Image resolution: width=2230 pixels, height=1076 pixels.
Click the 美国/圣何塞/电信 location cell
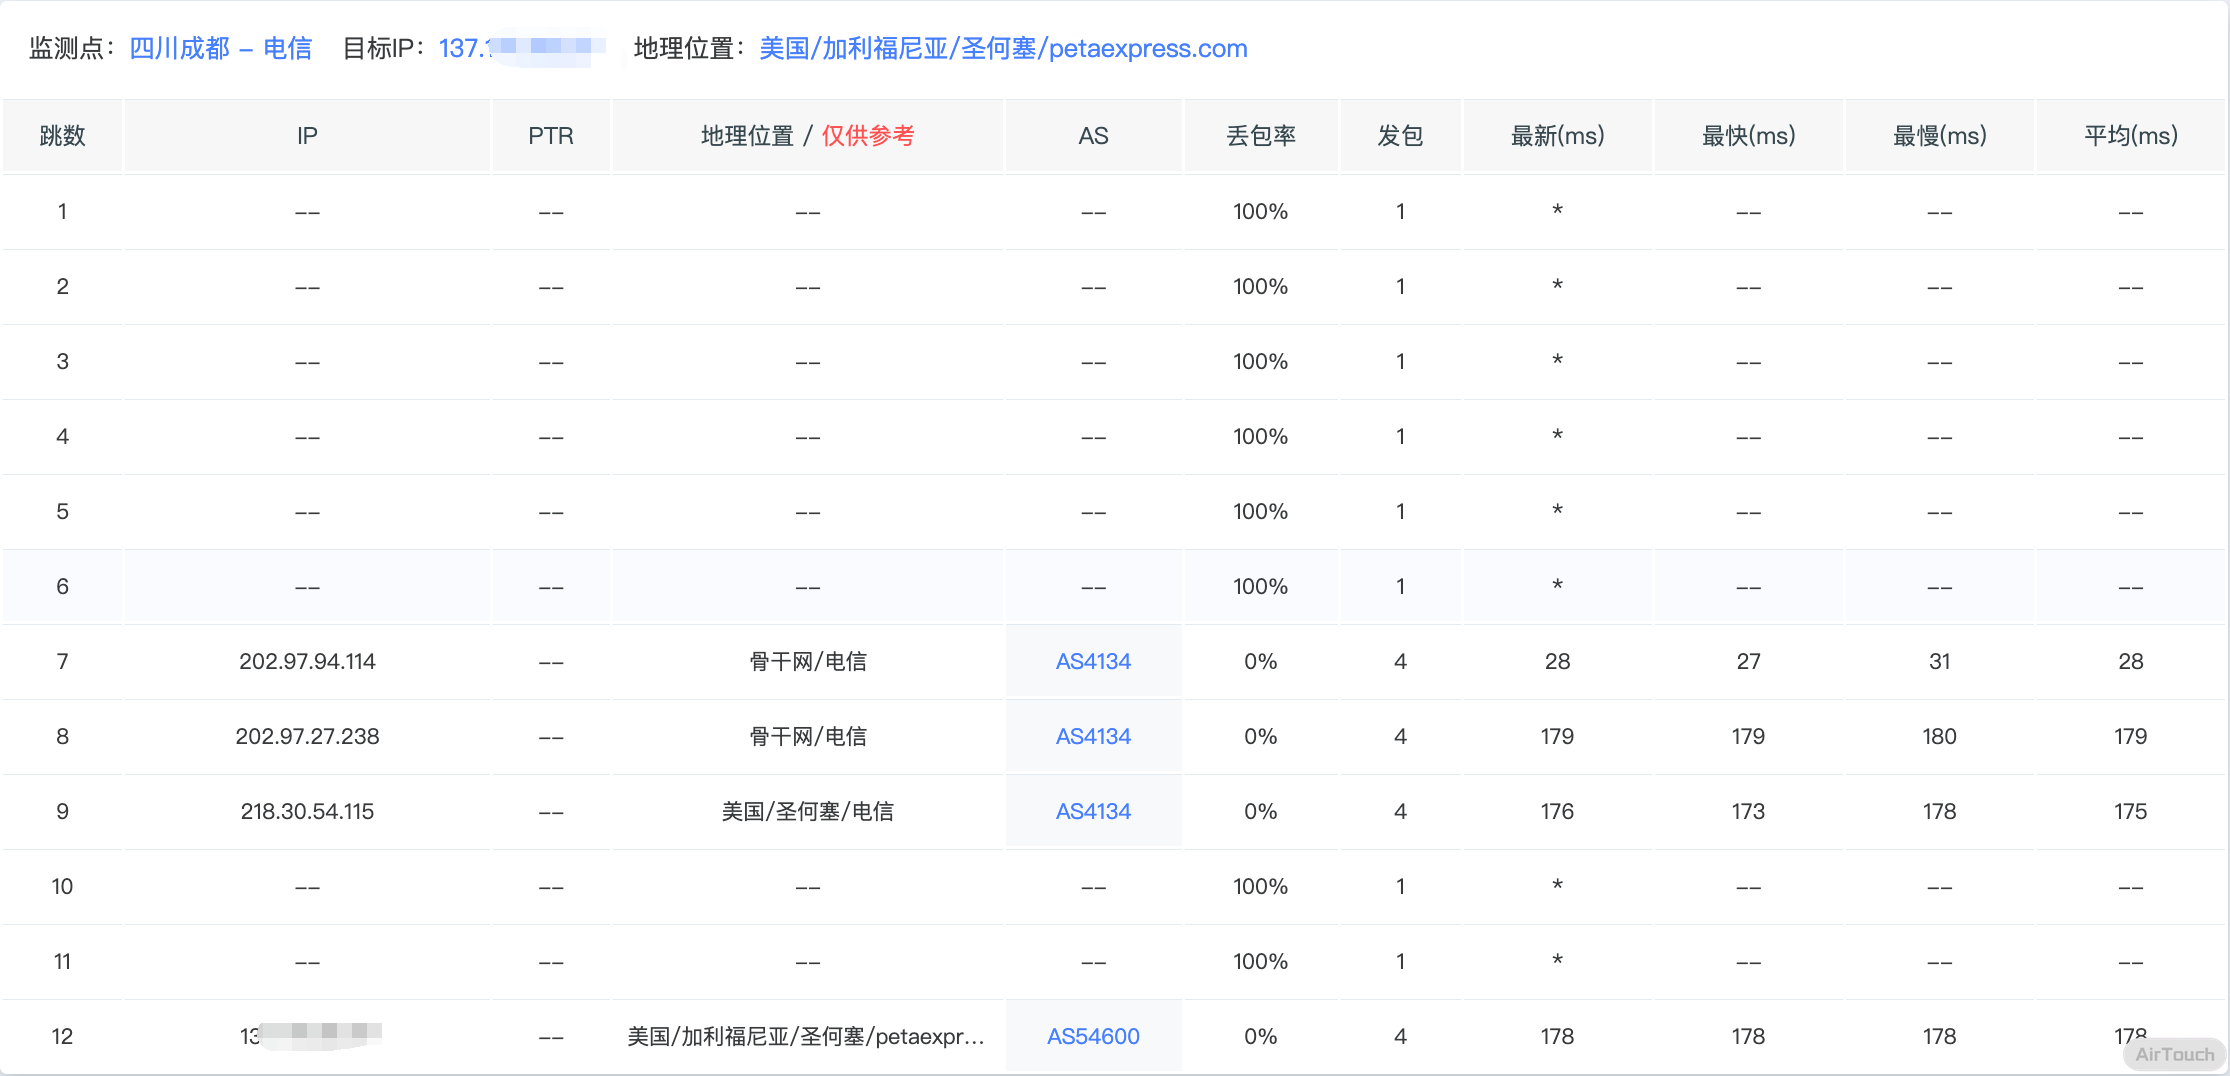point(807,811)
